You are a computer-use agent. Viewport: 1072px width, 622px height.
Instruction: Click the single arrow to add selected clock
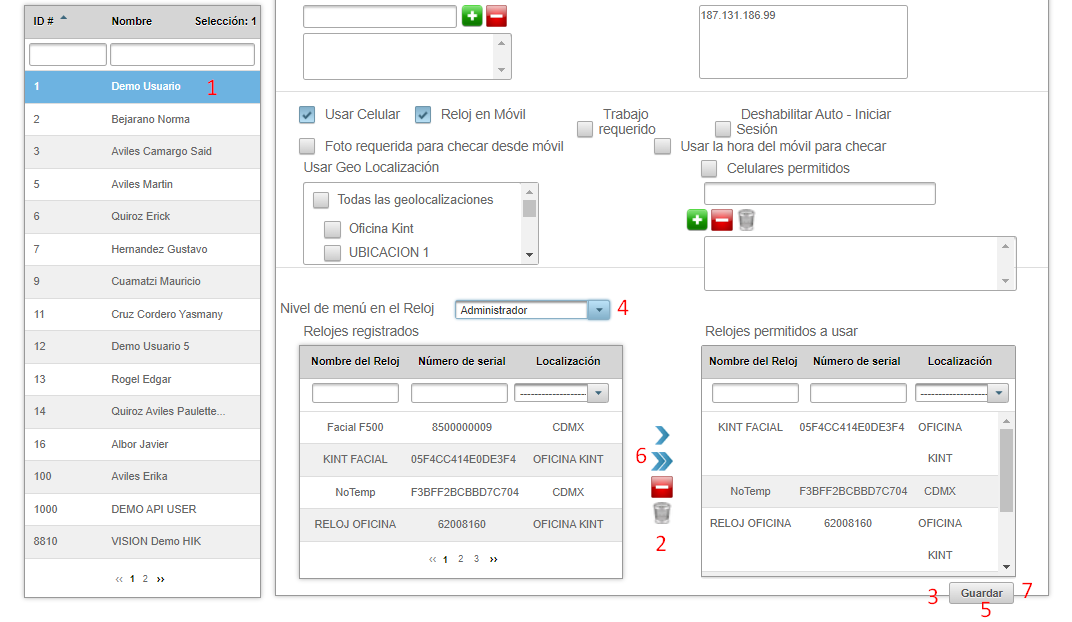point(661,435)
